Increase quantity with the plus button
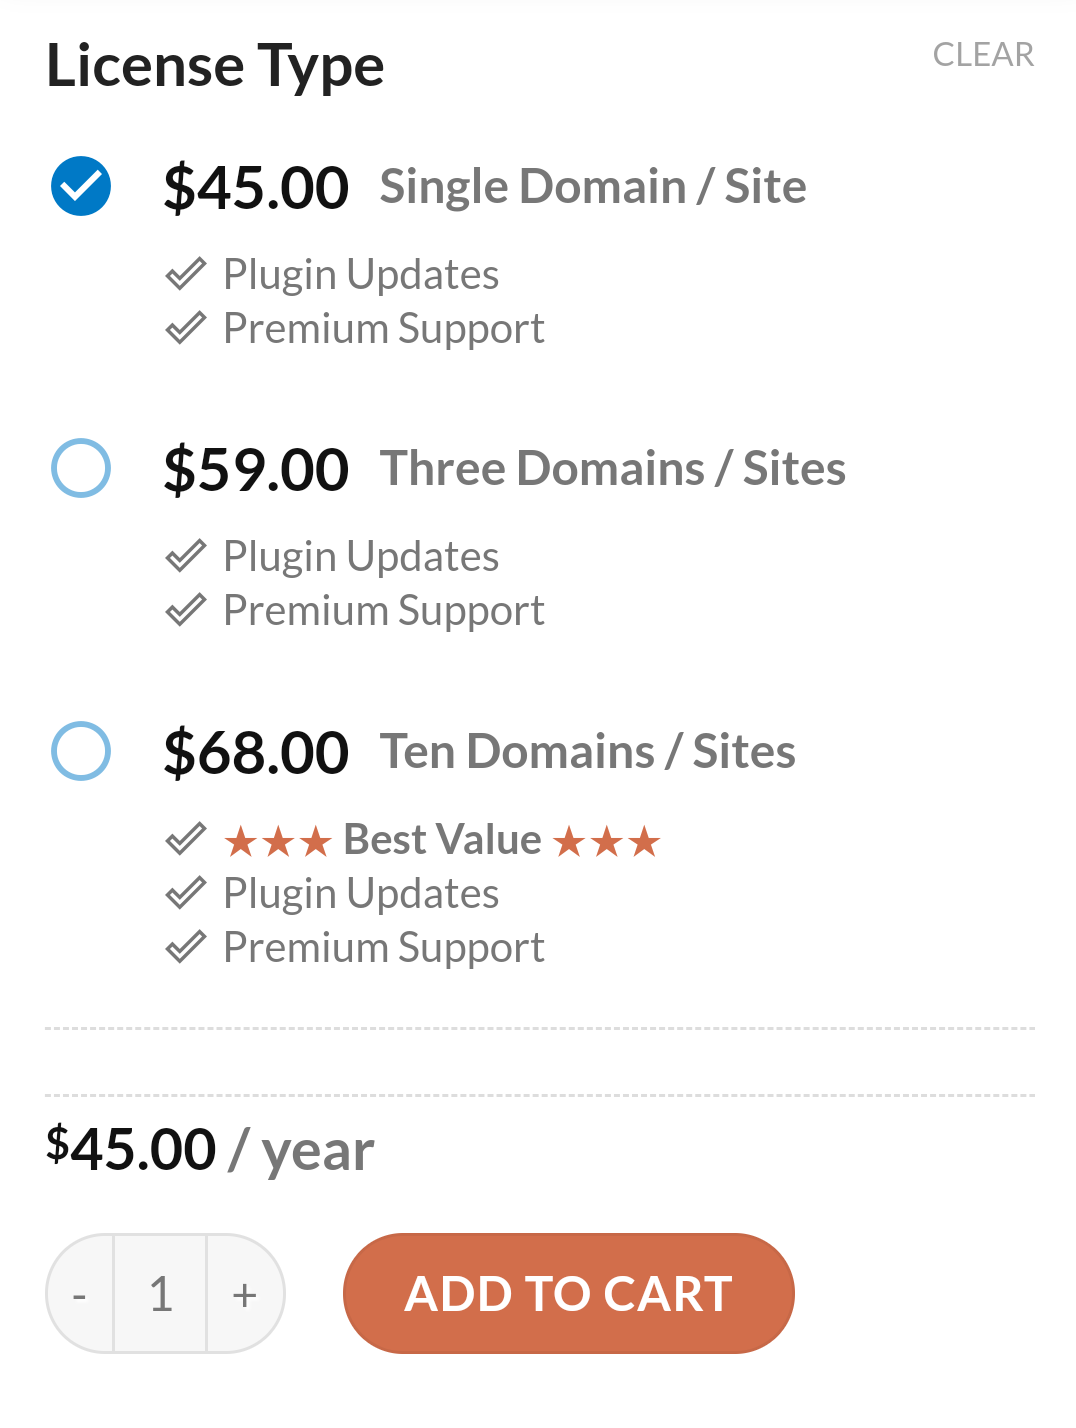The width and height of the screenshot is (1076, 1428). pos(245,1294)
